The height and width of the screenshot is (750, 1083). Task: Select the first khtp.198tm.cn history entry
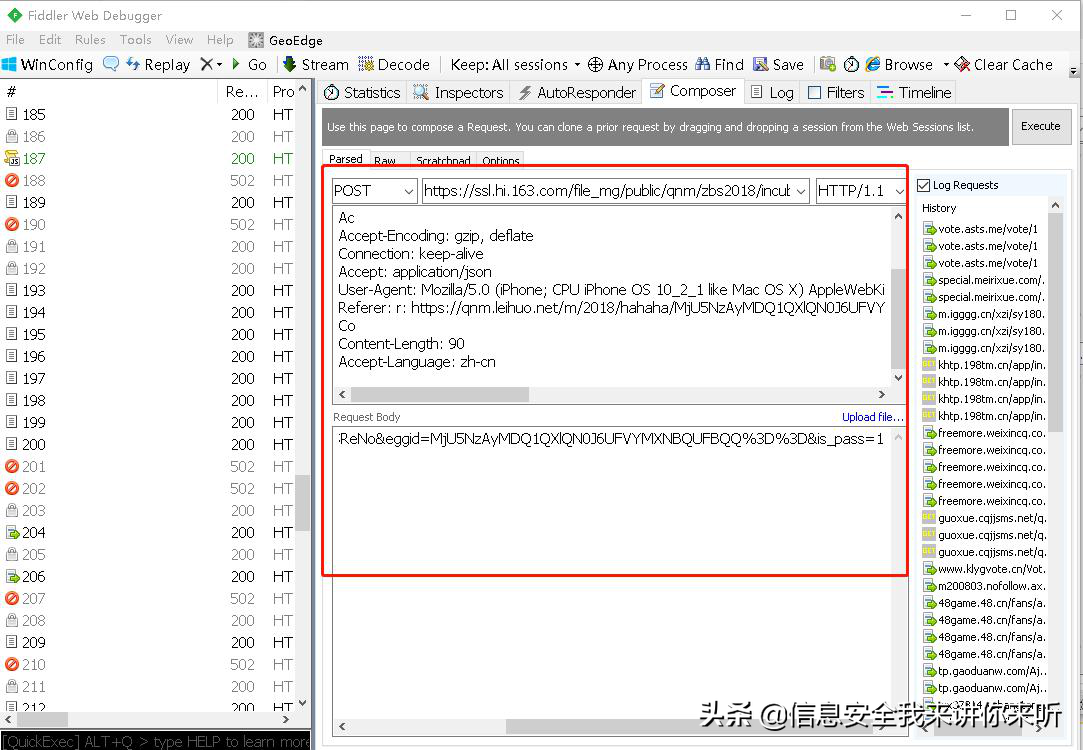click(x=984, y=365)
